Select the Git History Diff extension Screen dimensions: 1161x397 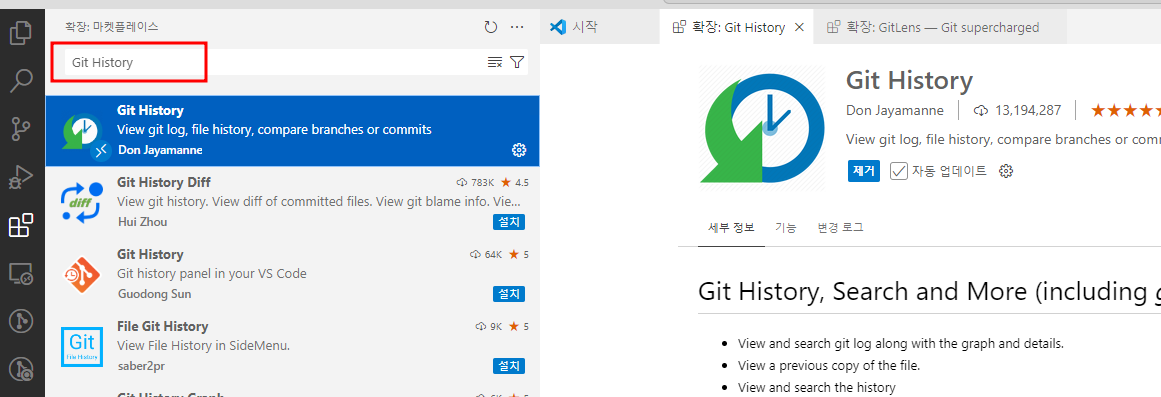click(292, 202)
